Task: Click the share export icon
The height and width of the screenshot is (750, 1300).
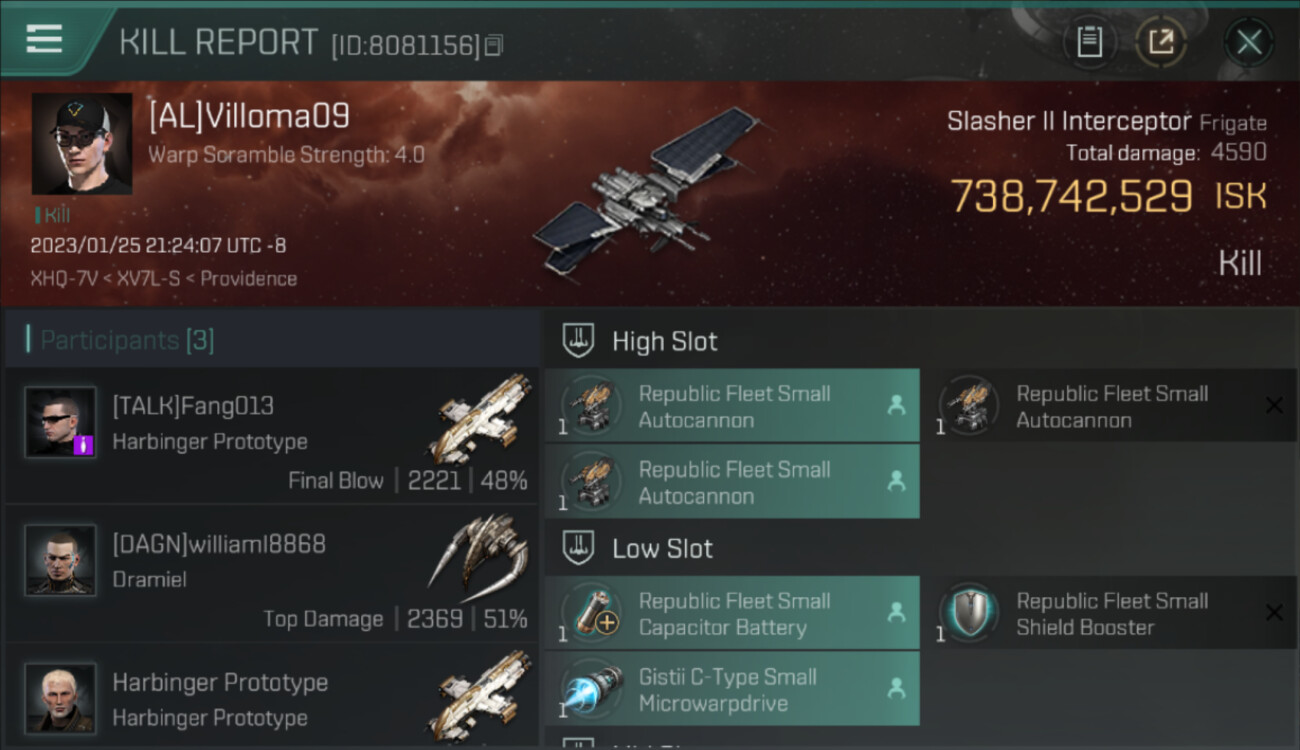Action: (x=1160, y=42)
